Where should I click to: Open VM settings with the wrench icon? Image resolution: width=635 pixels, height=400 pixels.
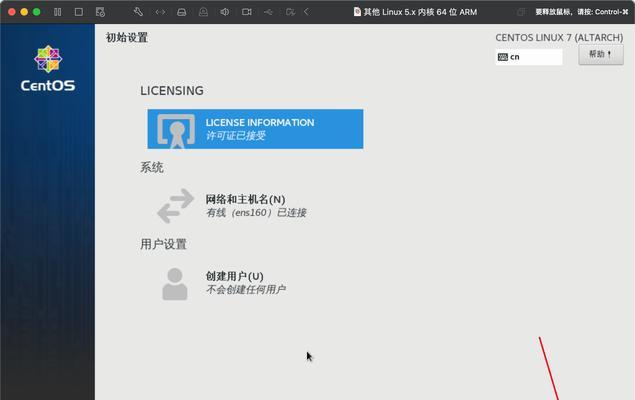(x=138, y=12)
